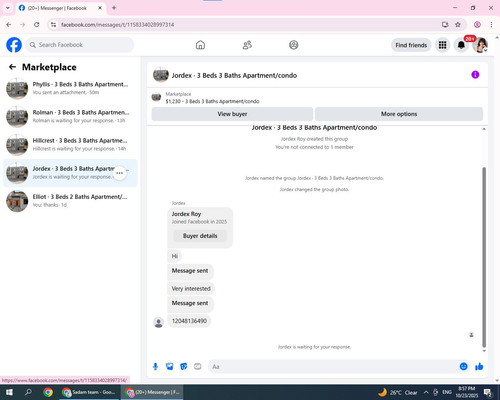The image size is (500, 400).
Task: Attach a file with the photo icon
Action: (x=170, y=367)
